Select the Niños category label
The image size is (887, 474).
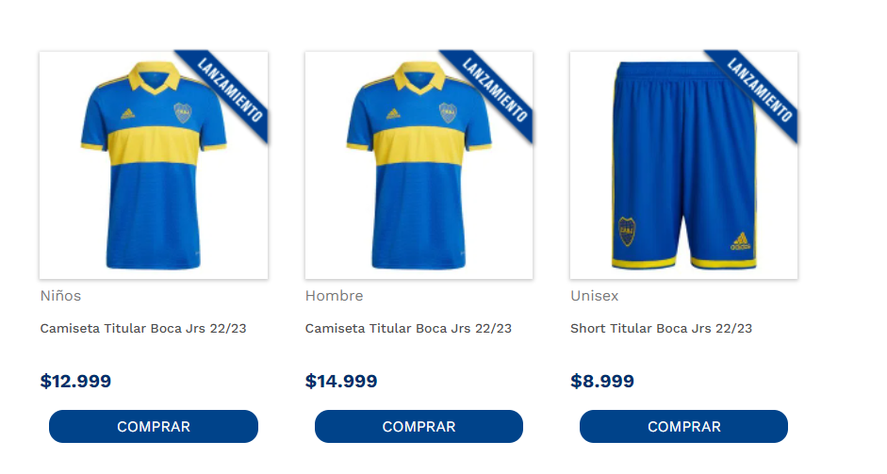[61, 295]
